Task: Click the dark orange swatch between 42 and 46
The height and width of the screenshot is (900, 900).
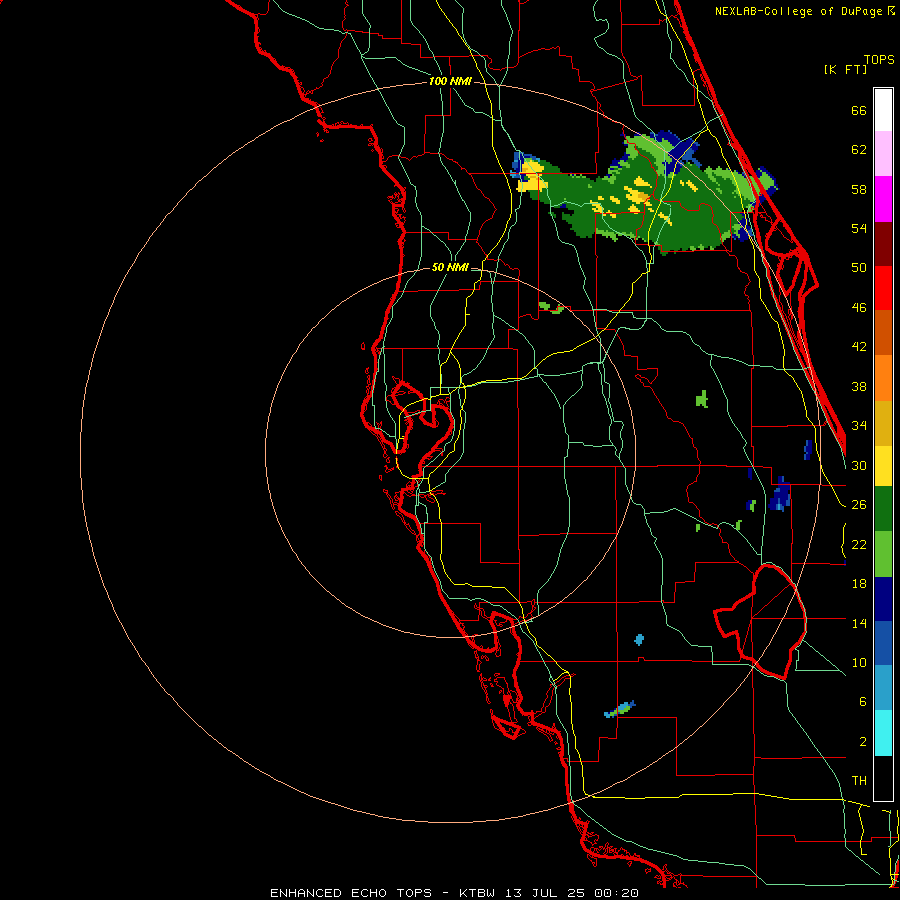Action: 883,333
